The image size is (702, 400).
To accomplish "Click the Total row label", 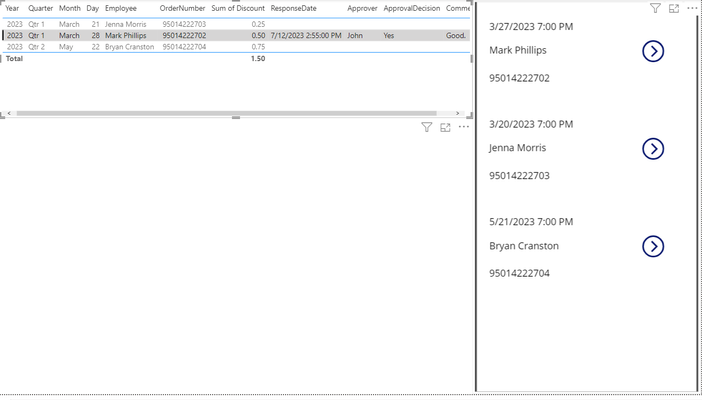I will (14, 58).
